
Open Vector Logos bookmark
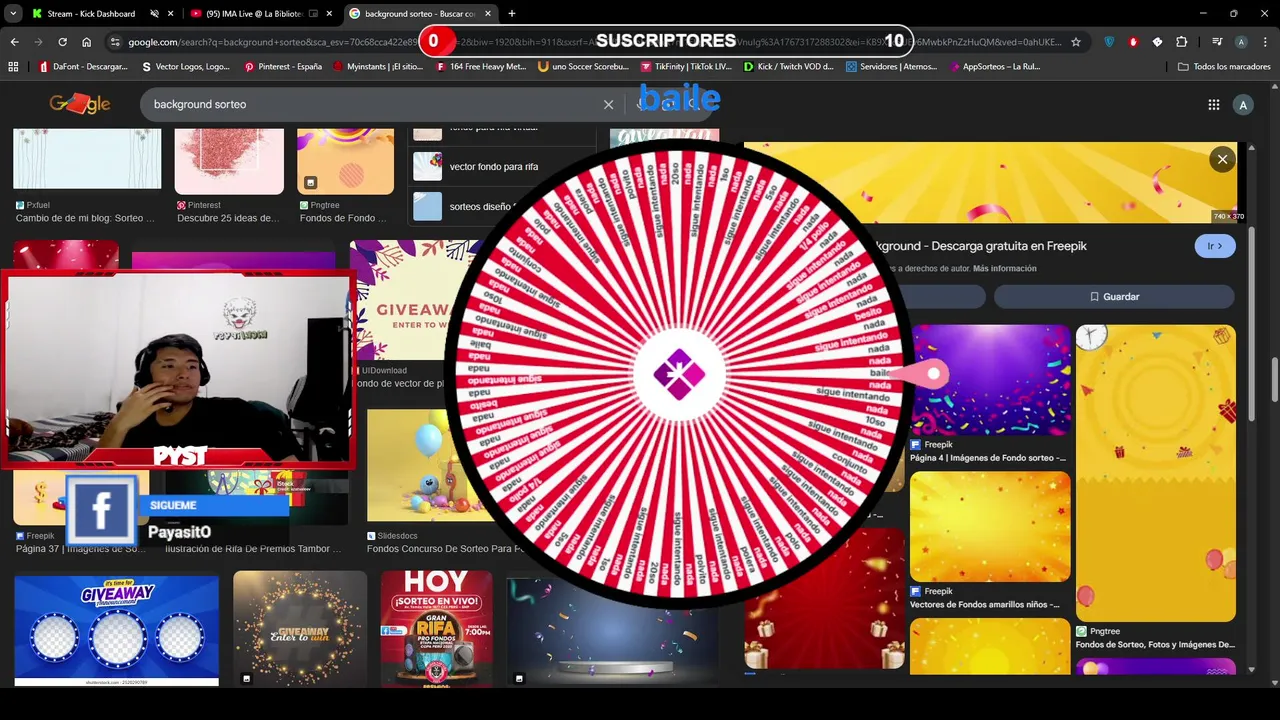(187, 67)
